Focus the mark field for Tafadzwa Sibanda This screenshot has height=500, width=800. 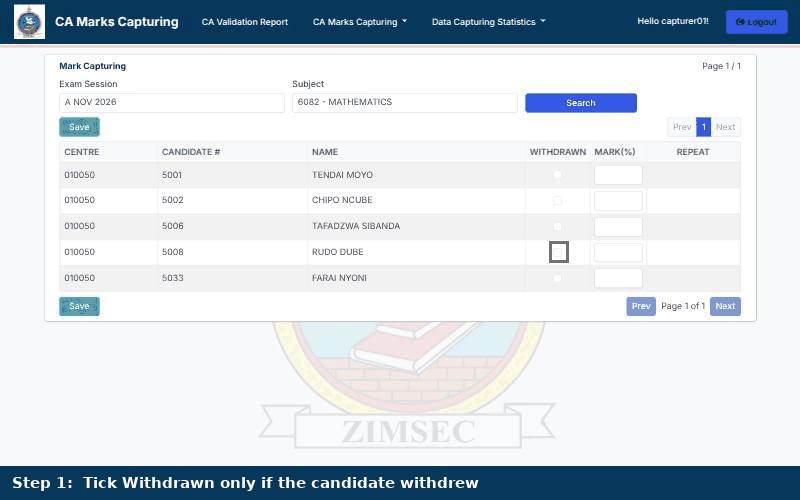coord(618,227)
